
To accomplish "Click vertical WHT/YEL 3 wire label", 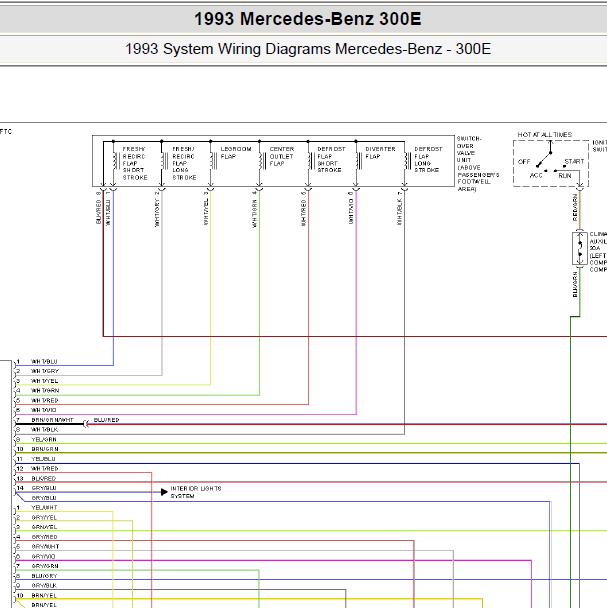I will click(206, 208).
